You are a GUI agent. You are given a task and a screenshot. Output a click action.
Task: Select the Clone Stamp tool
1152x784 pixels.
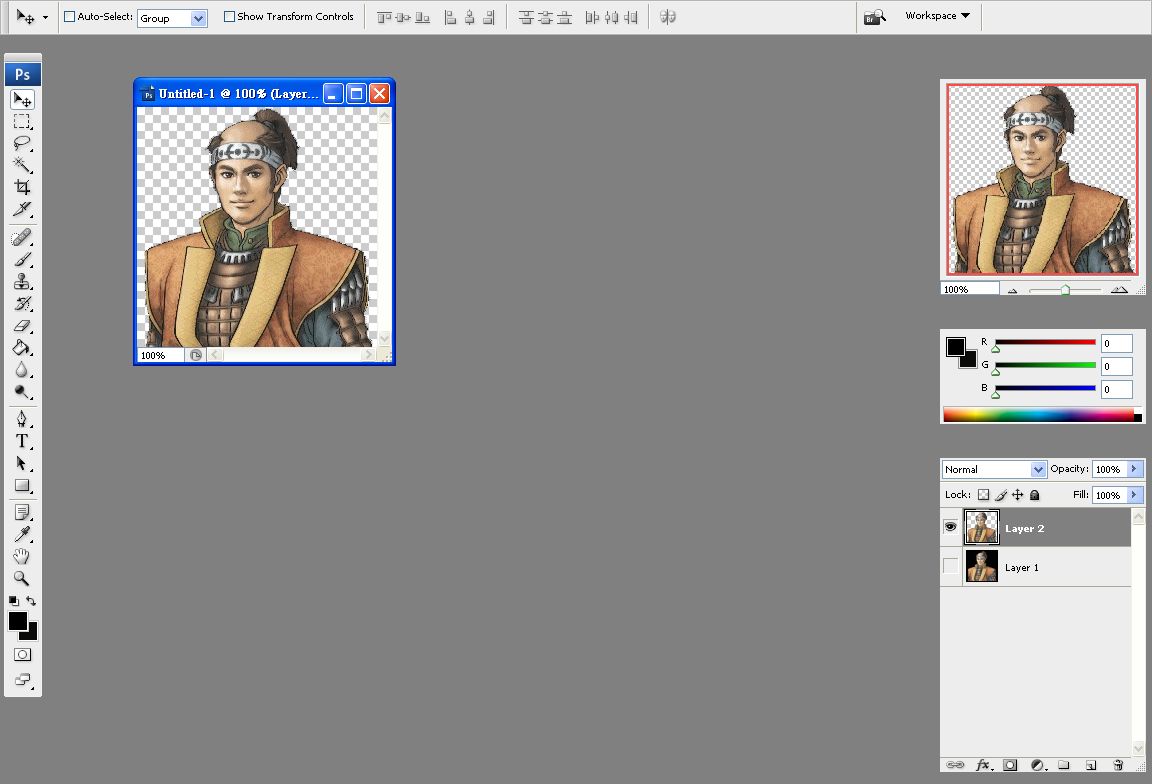[22, 281]
